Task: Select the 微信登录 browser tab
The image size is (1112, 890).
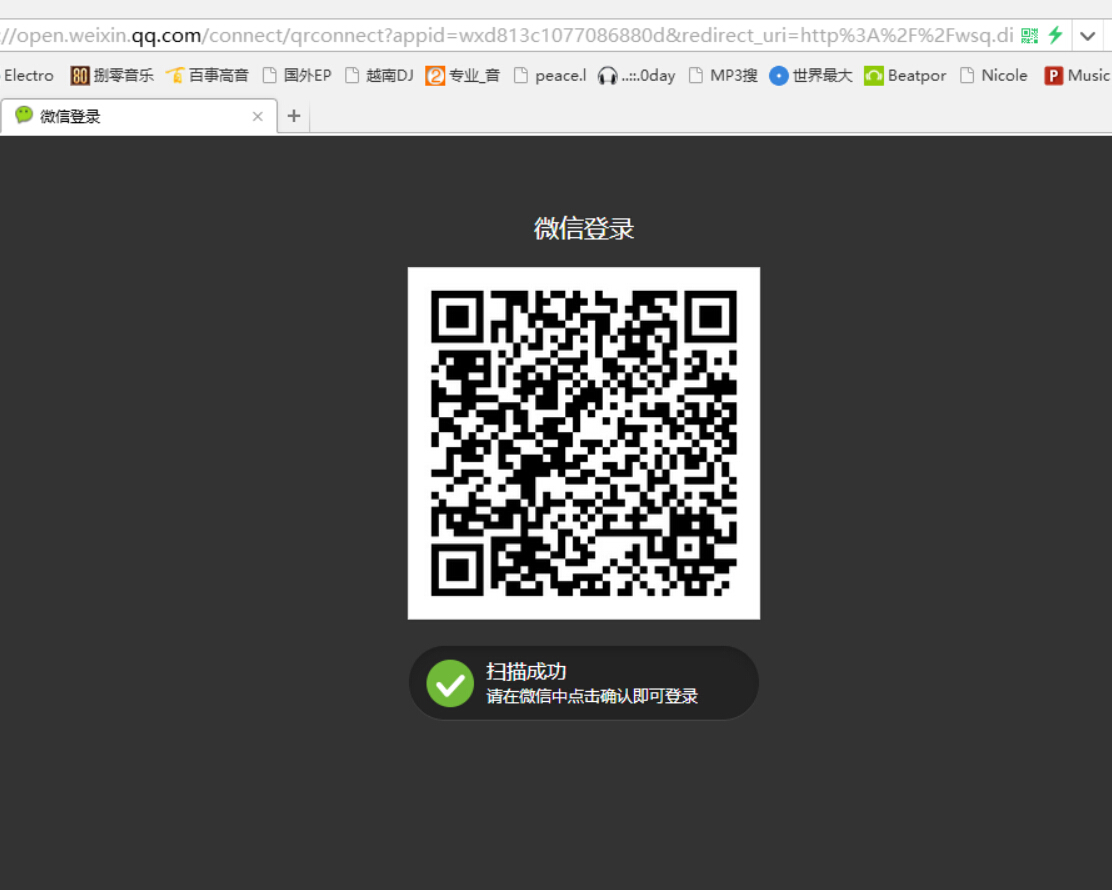Action: 138,116
